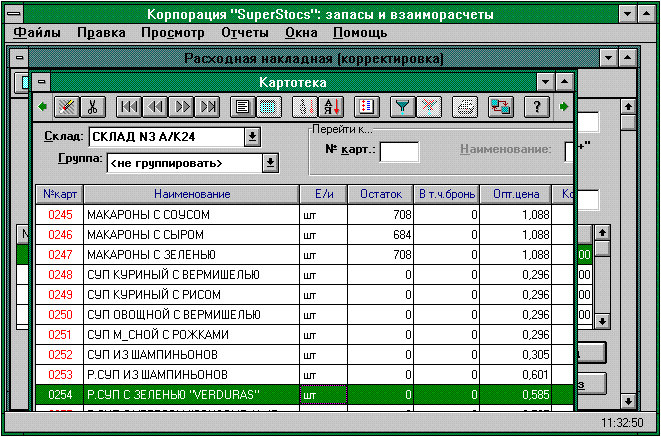Switch to form view icon with text lines
Image resolution: width=661 pixels, height=437 pixels.
coord(242,107)
